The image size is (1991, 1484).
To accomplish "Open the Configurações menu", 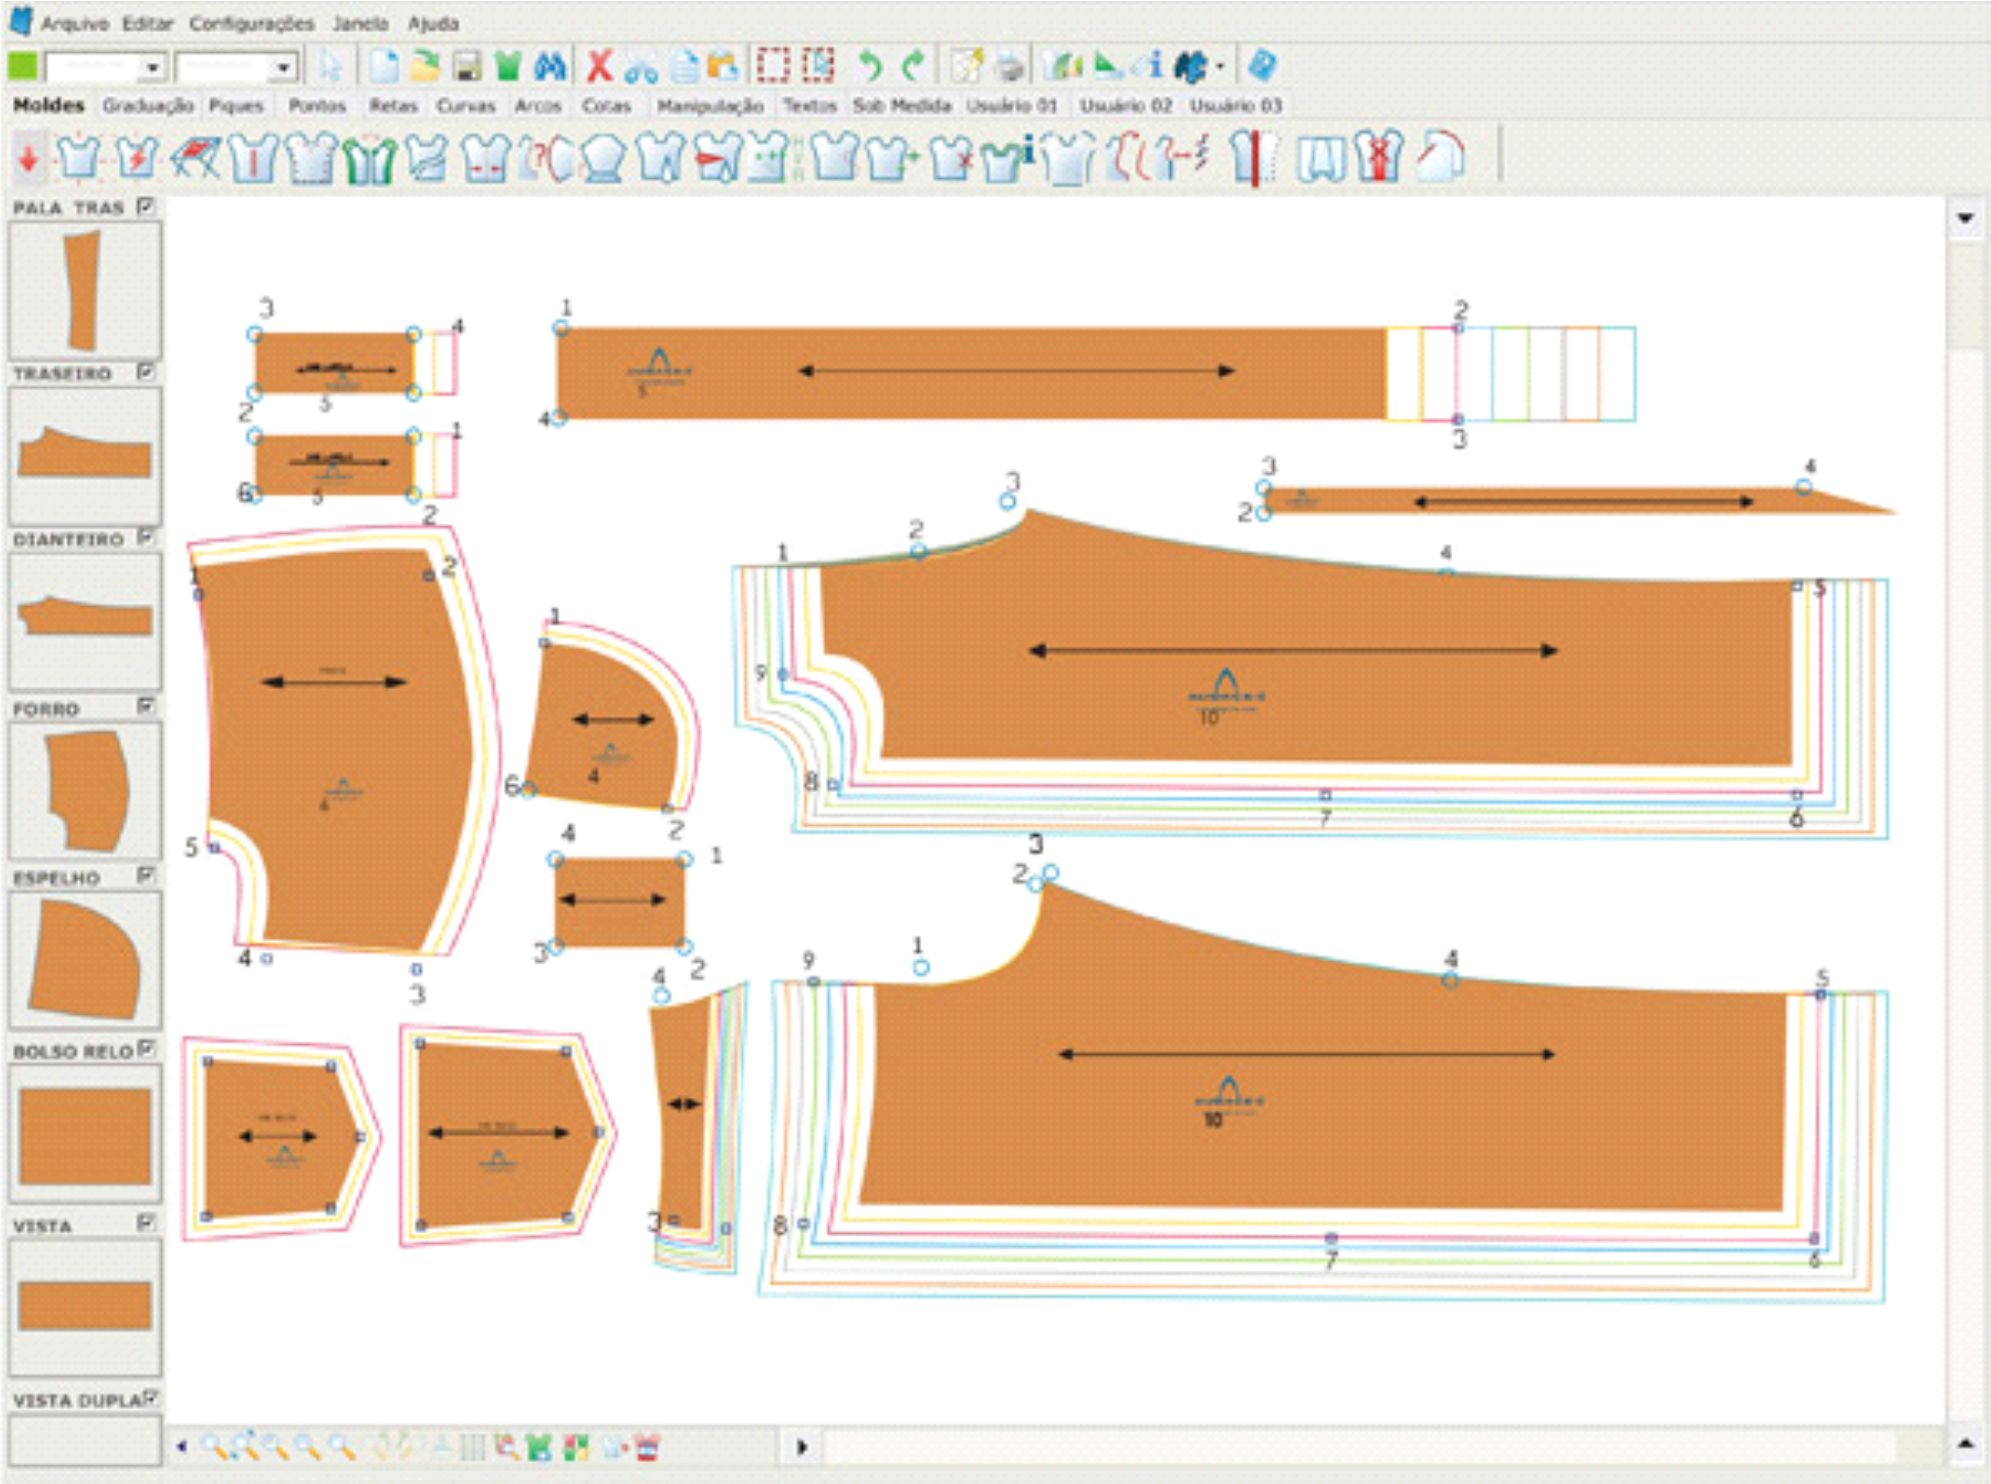I will point(251,23).
